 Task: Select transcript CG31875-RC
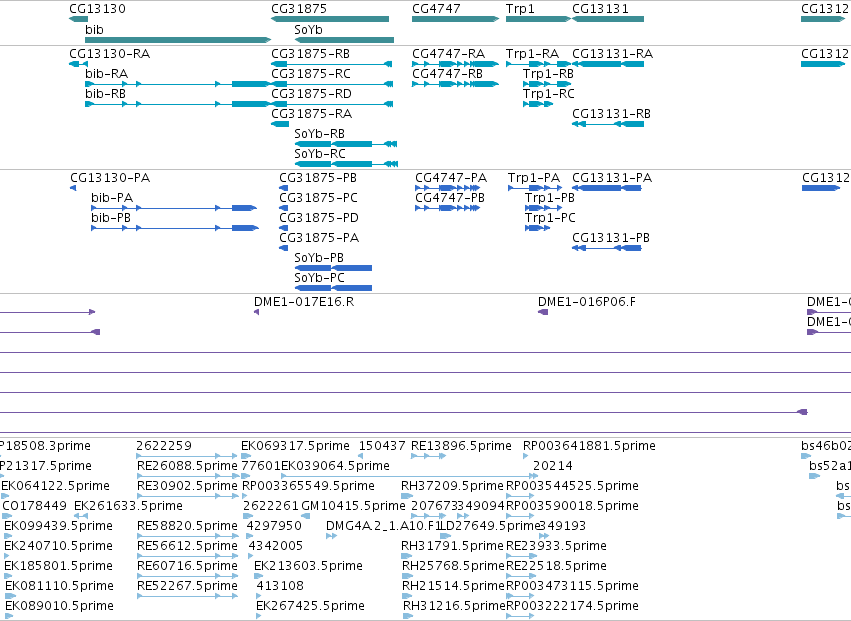pos(311,74)
